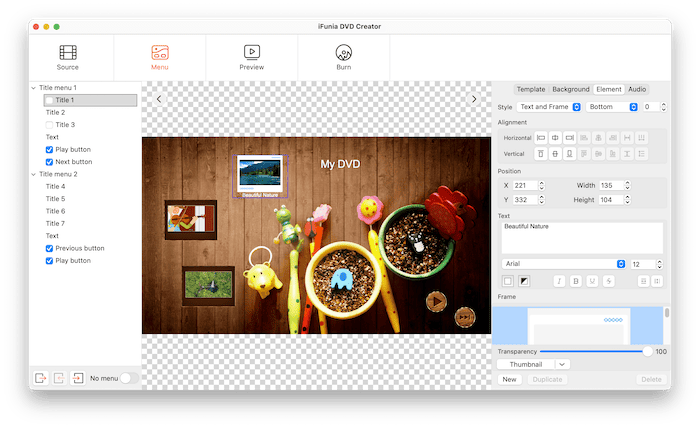Click the Burn disc icon
Viewport: 700px width, 428px height.
click(343, 52)
